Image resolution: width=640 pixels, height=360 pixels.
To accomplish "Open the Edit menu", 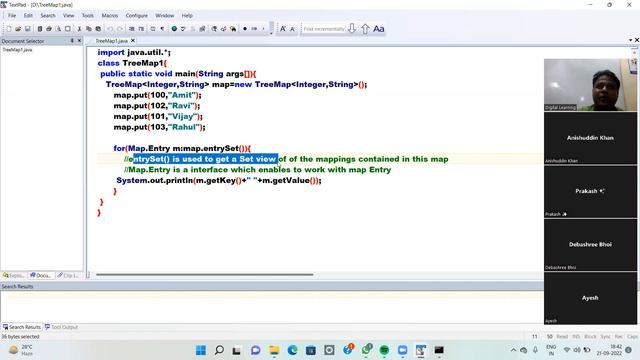I will click(28, 16).
